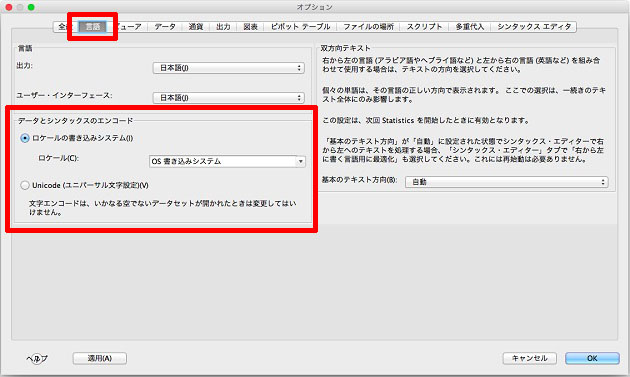Click the ヘルプ button
Screen dimensions: 630x377
[37, 358]
